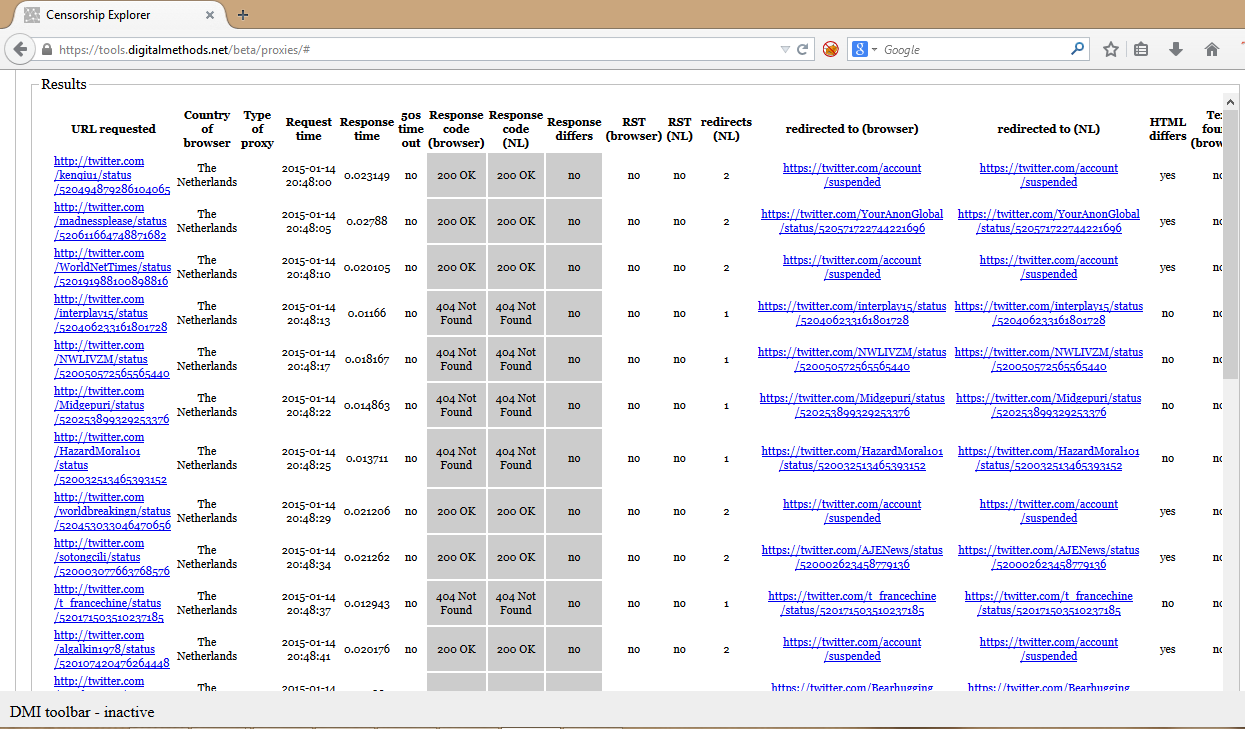
Task: Click request time 2015-01-14 20:48:13
Action: 309,313
